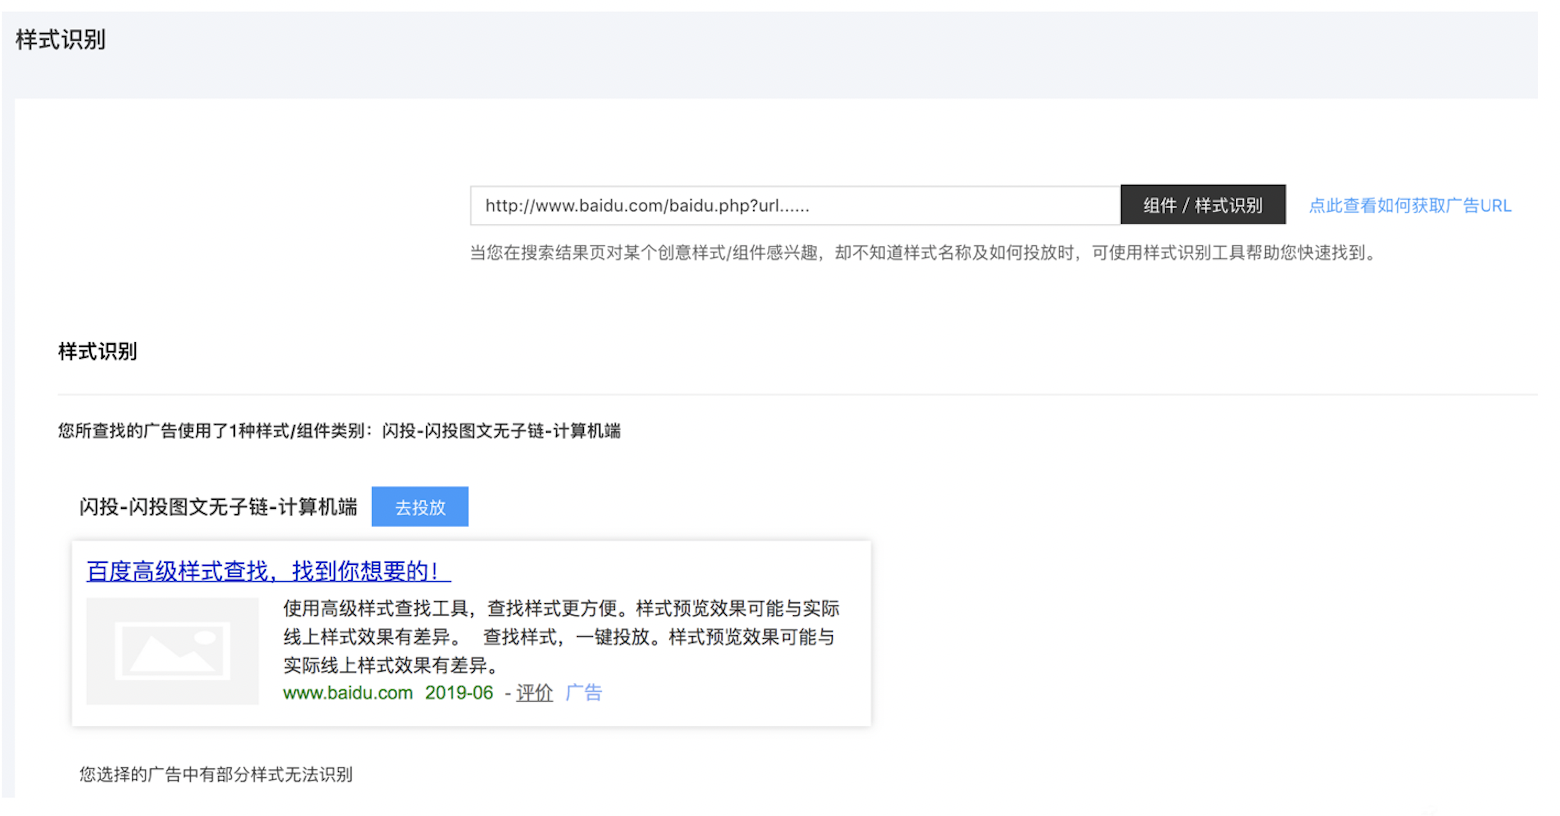Click the www.baidu.com green URL text

[x=348, y=693]
